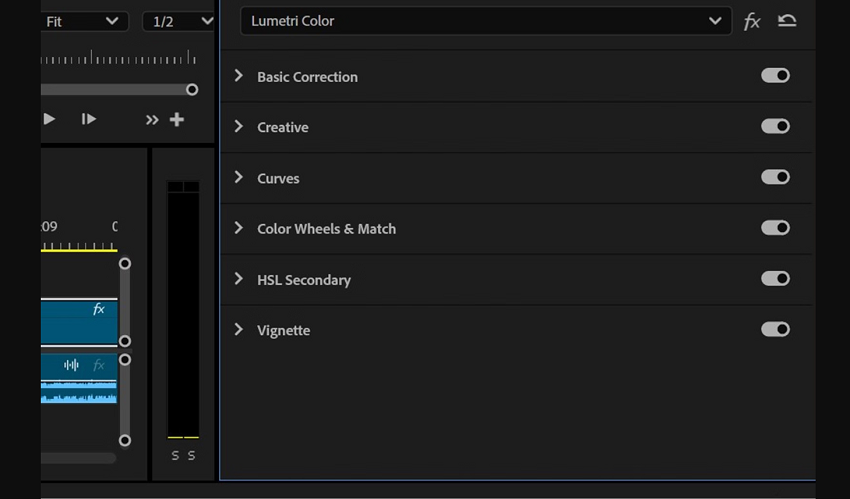This screenshot has width=850, height=499.
Task: Open the Fit zoom level dropdown
Action: point(84,22)
